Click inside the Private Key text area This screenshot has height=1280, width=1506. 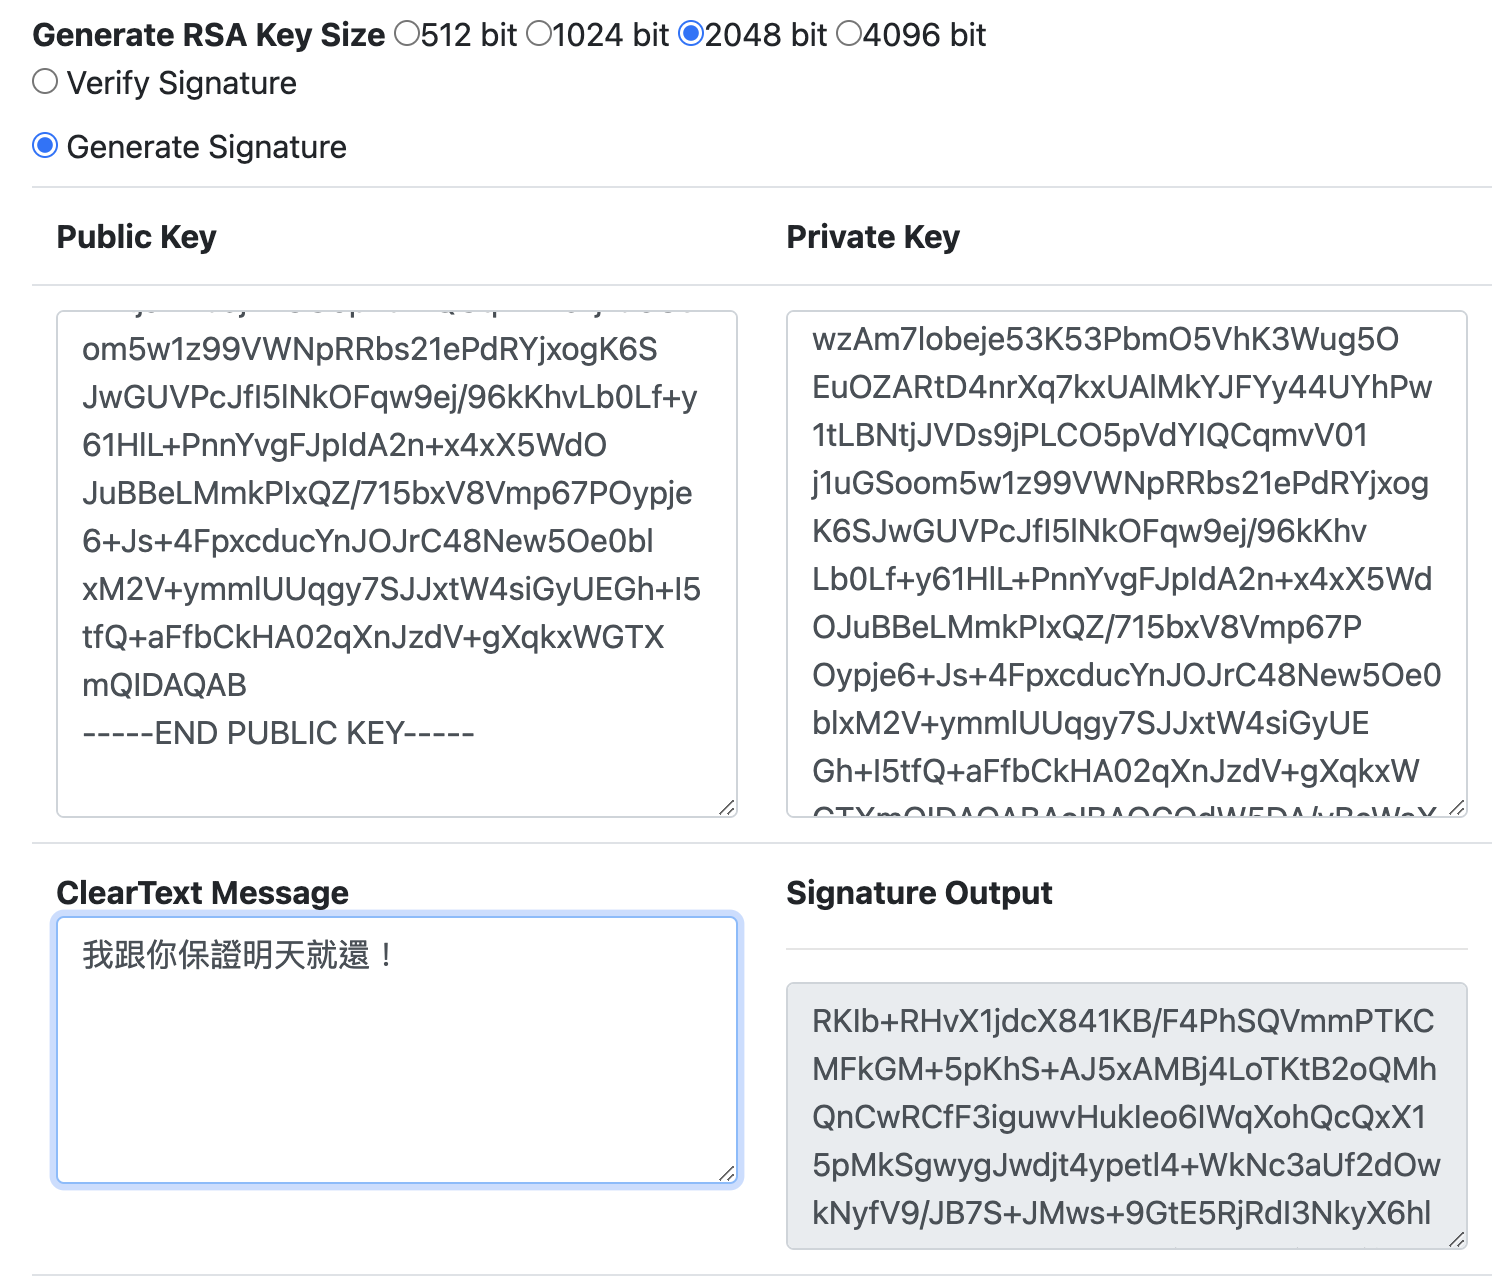[1127, 564]
